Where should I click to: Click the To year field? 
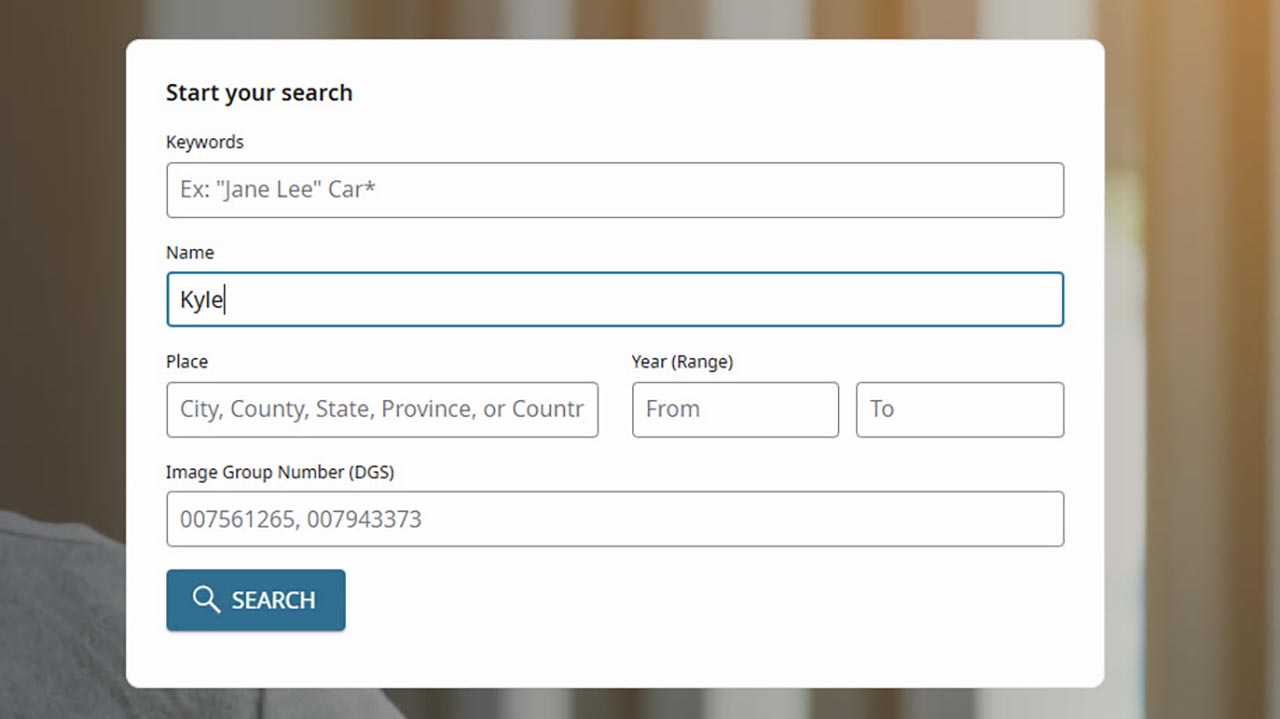[959, 410]
